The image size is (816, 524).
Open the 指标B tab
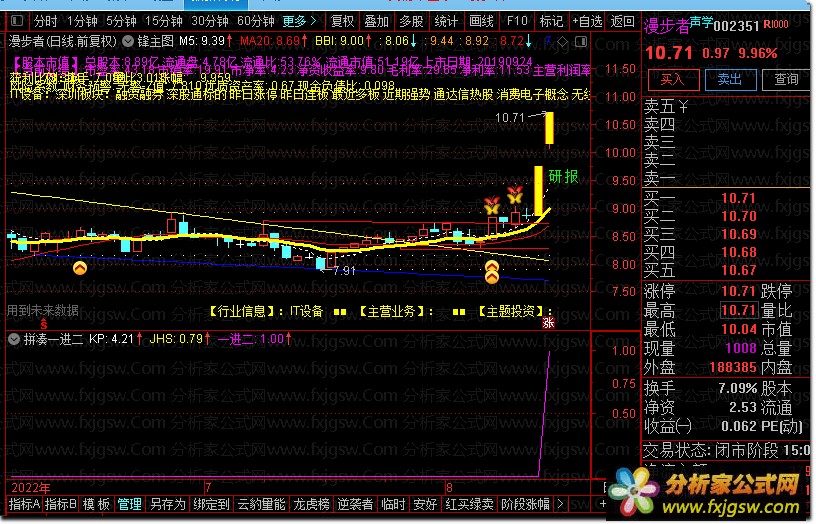click(60, 505)
